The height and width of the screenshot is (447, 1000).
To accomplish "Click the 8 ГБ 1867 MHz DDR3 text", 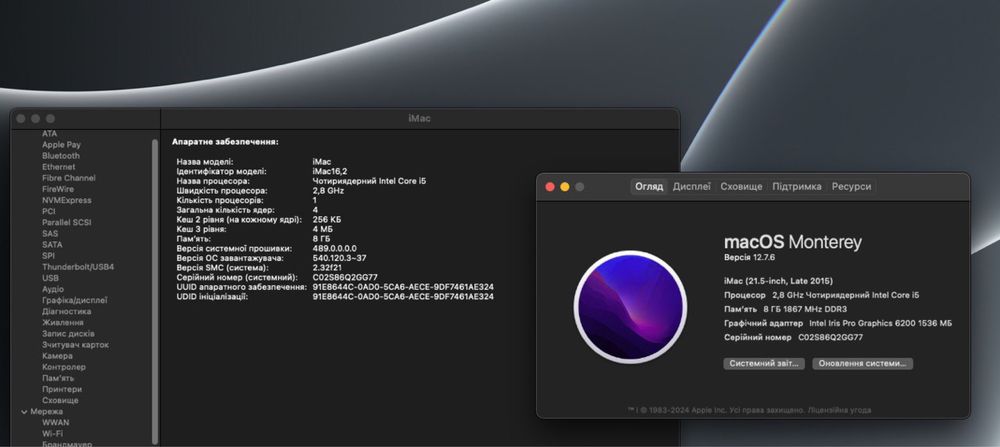I will pos(805,309).
